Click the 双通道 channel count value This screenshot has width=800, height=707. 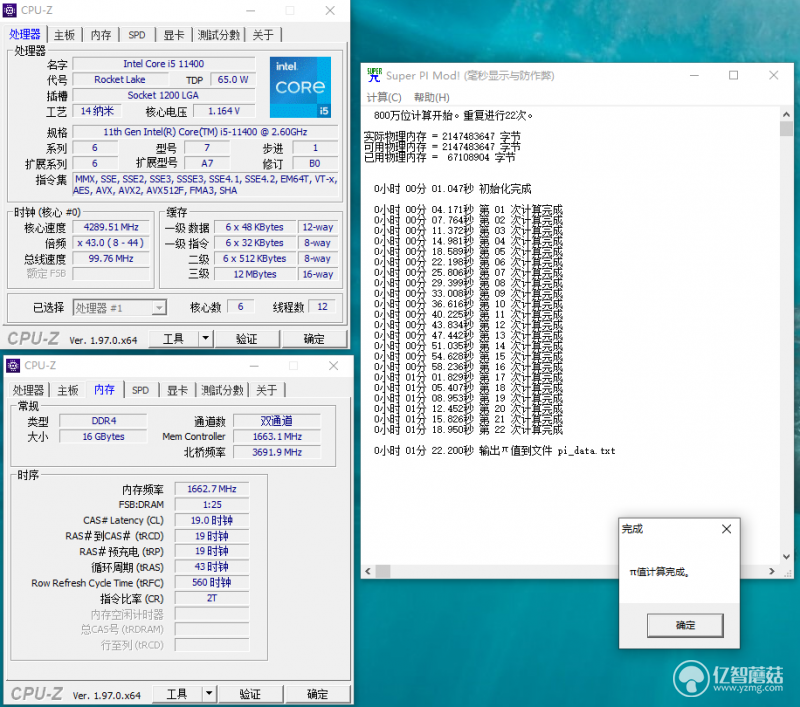277,421
